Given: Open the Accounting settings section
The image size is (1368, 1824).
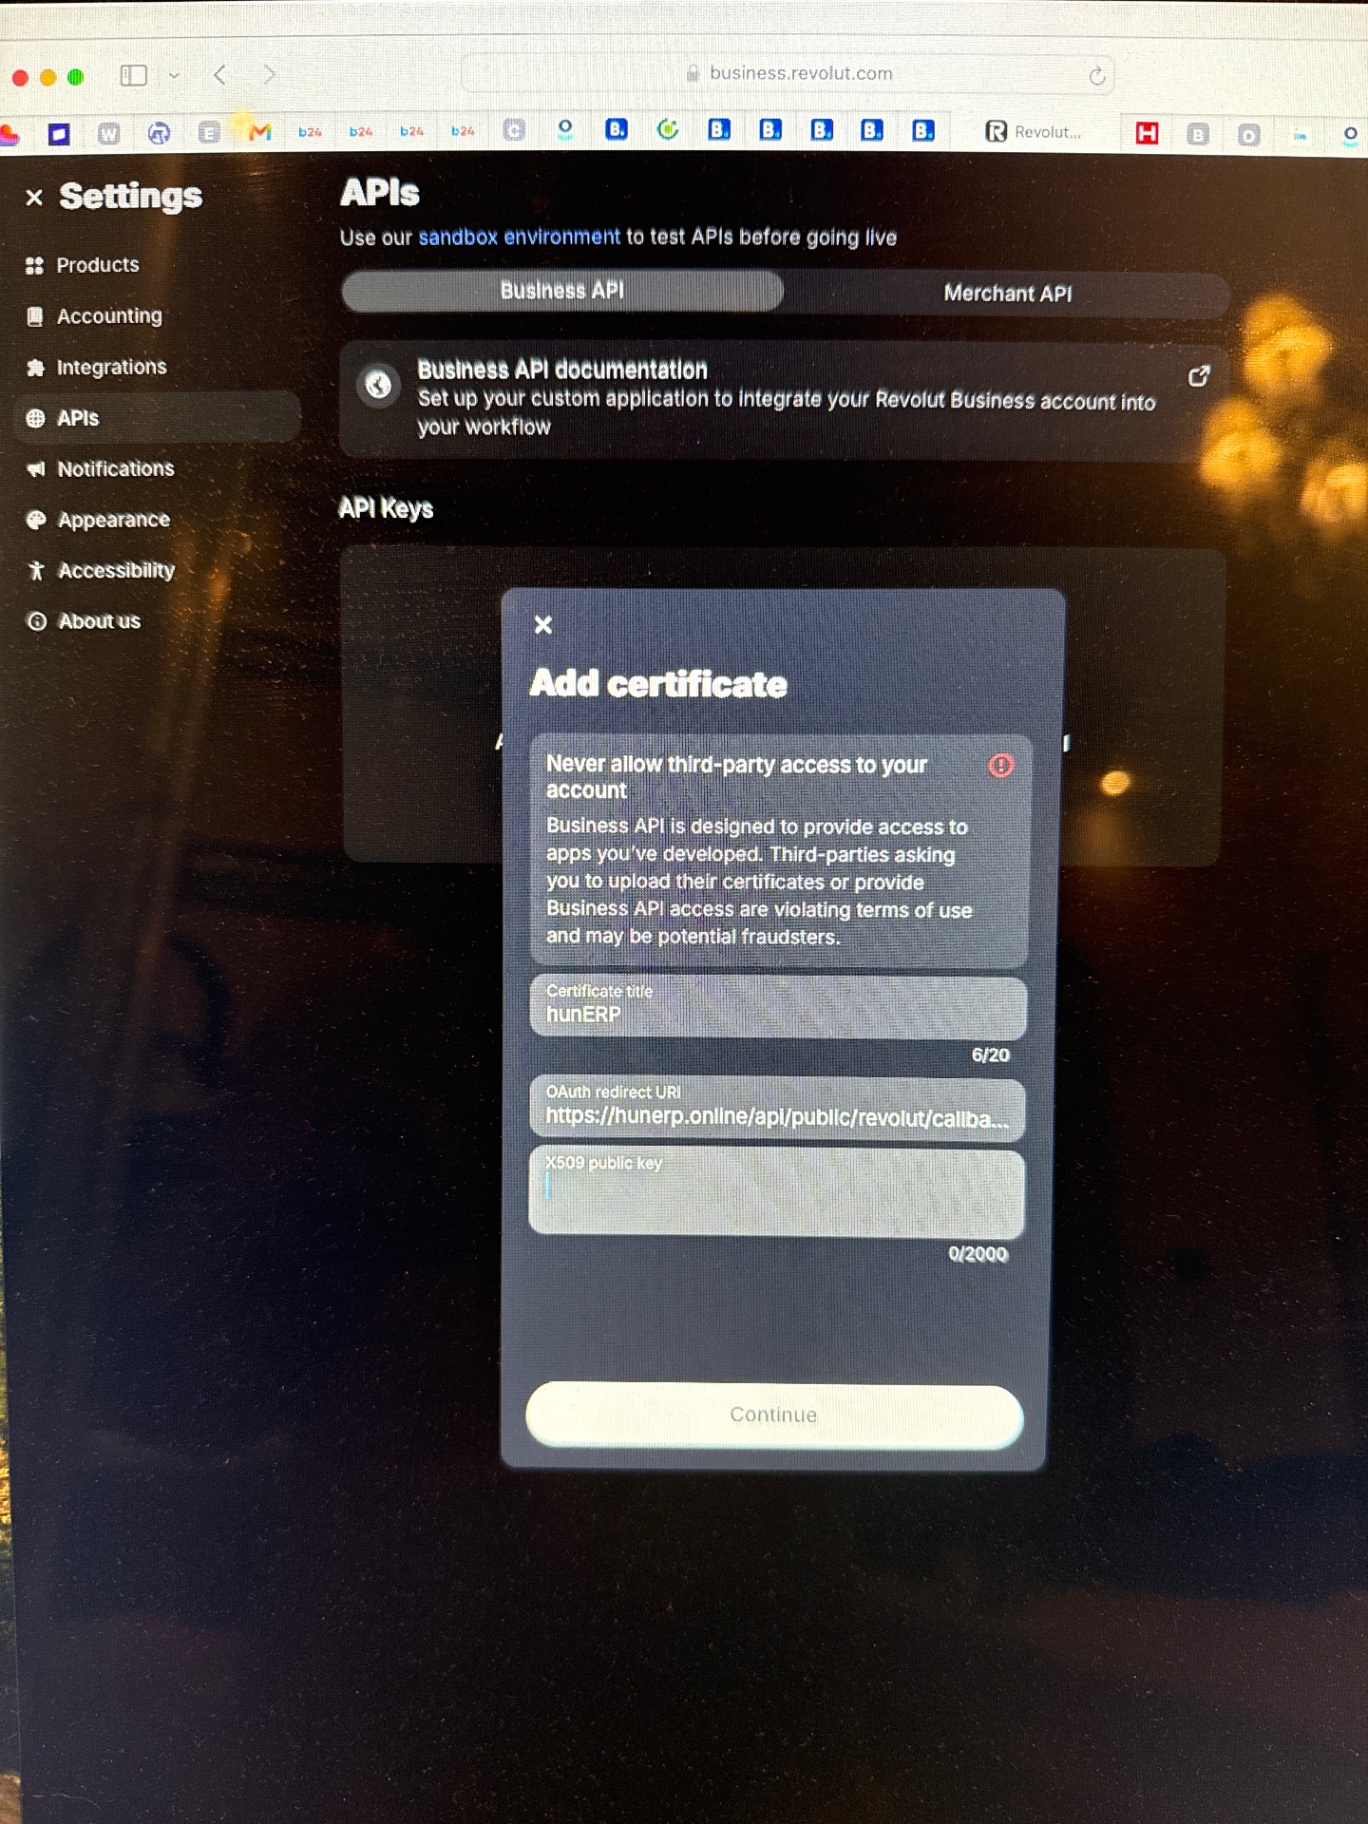Looking at the screenshot, I should tap(109, 316).
